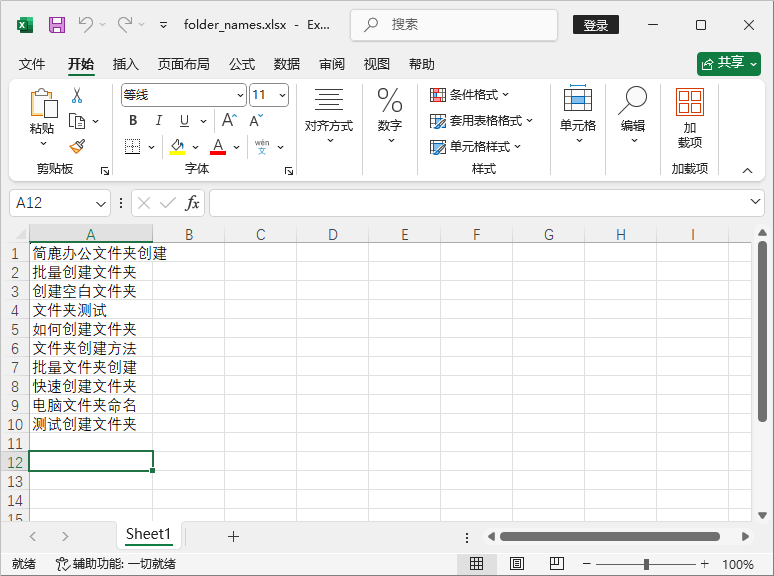Switch to Normal view icon
The width and height of the screenshot is (774, 576).
pos(476,564)
